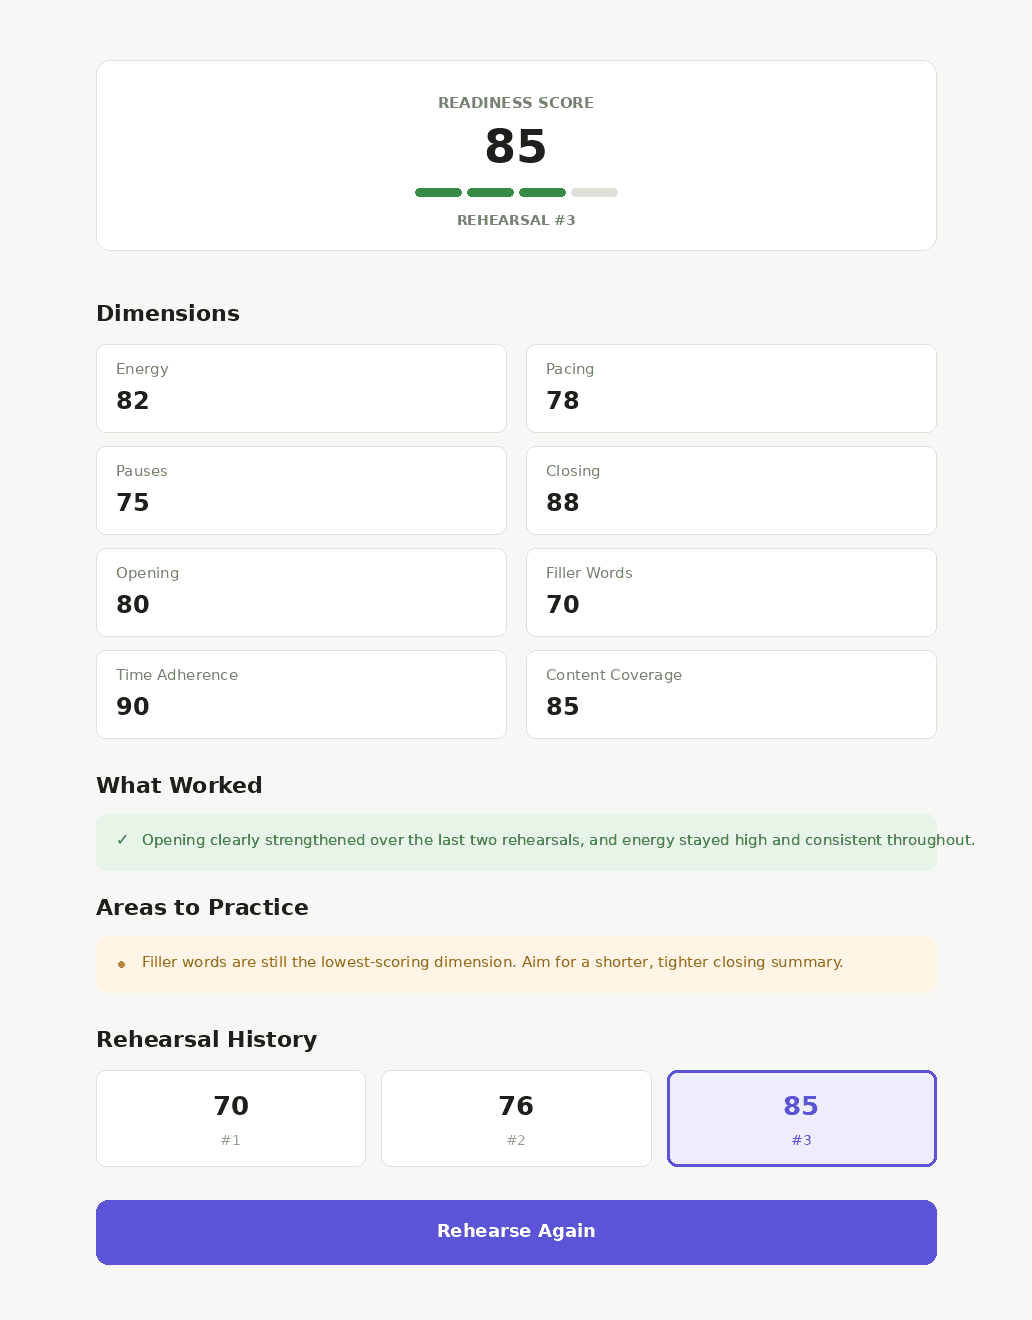This screenshot has height=1320, width=1032.
Task: Click the first green progress segment
Action: click(438, 192)
